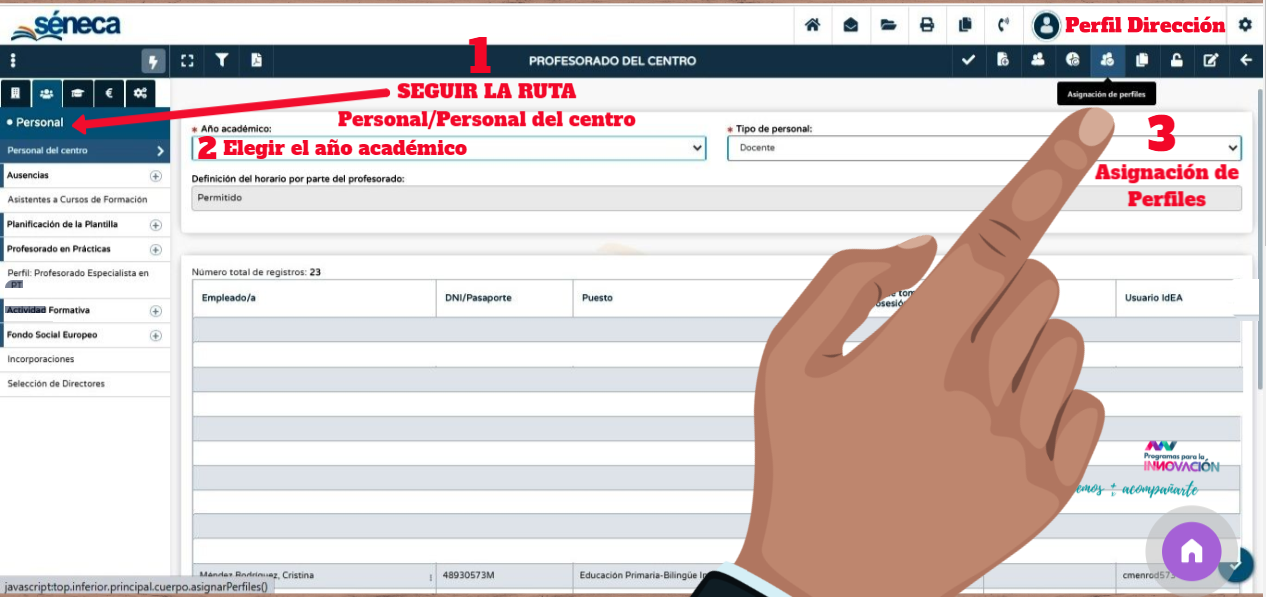Click the back arrow in toolbar

pyautogui.click(x=1246, y=60)
